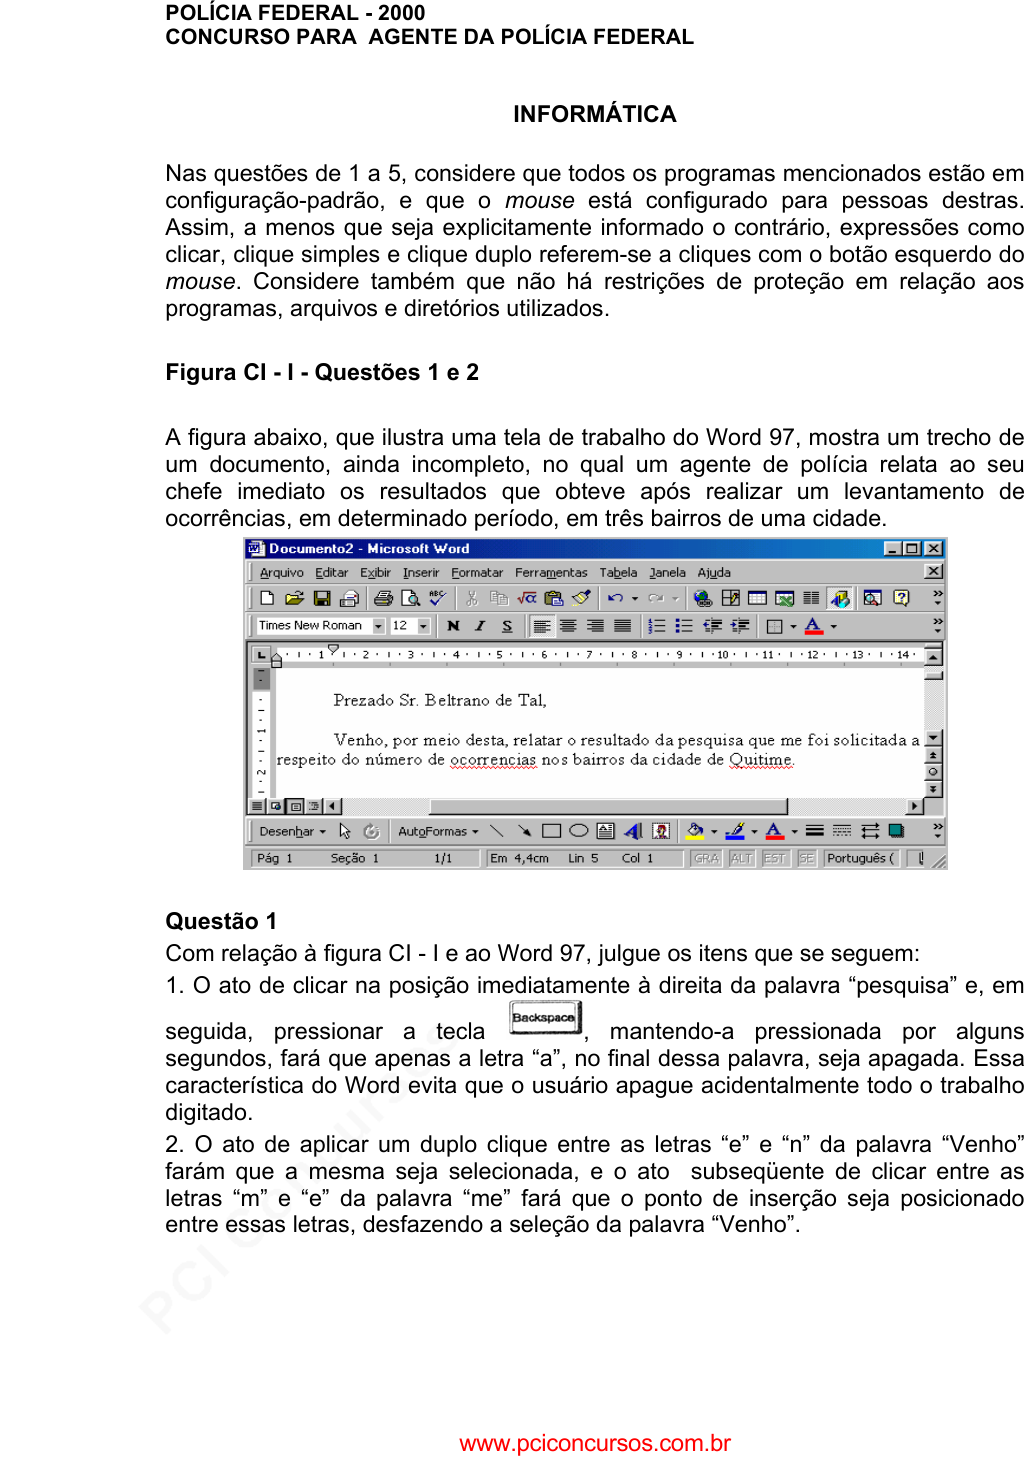Open the Ferramentas menu
The width and height of the screenshot is (1024, 1475).
550,573
